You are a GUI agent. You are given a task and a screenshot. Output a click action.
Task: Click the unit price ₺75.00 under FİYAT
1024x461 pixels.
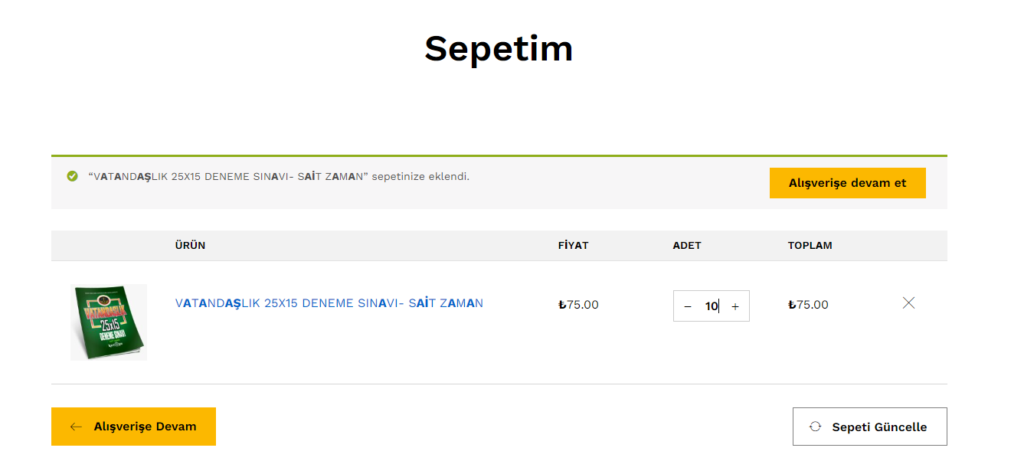[578, 305]
